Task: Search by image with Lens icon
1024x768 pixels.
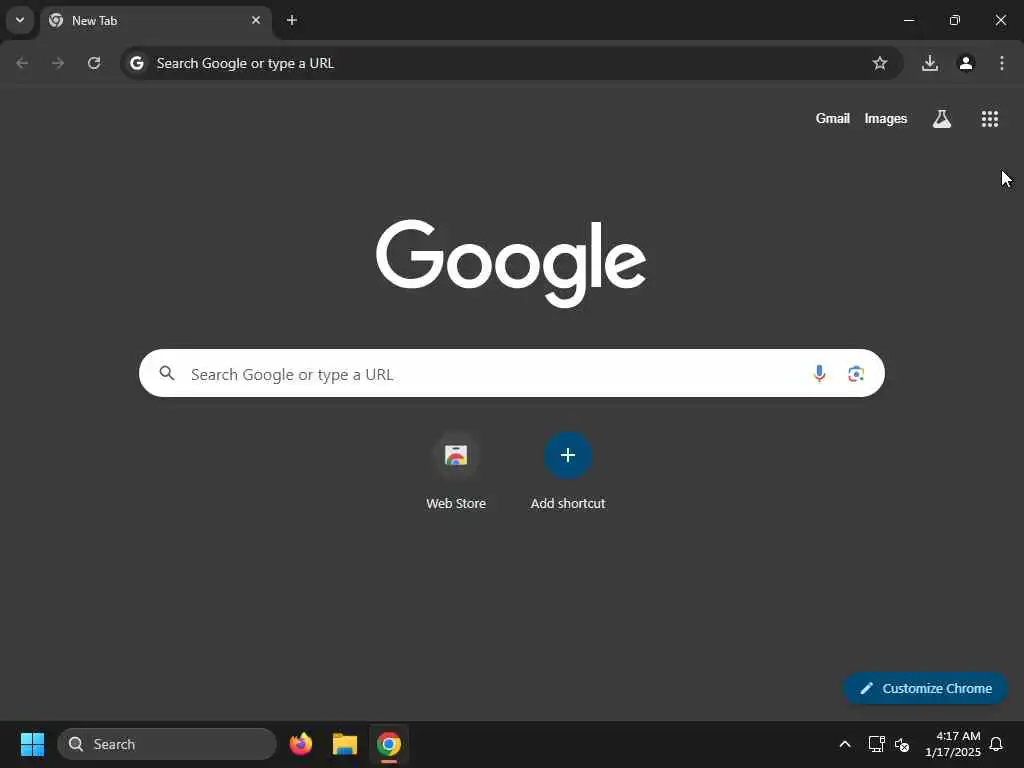Action: (x=856, y=374)
